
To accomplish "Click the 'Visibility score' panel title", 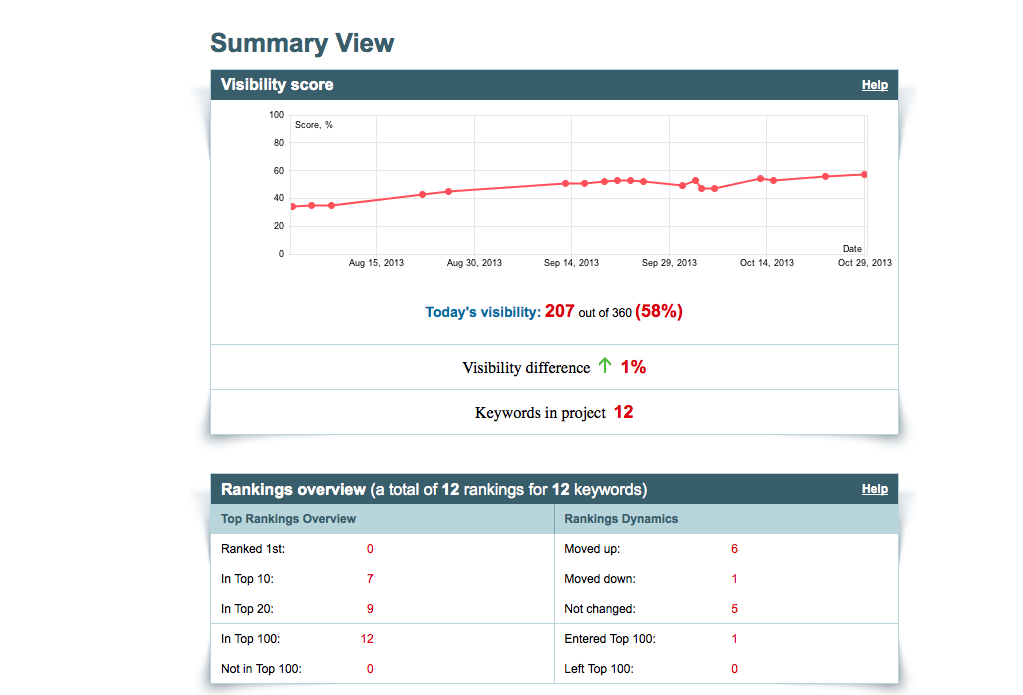I will [277, 85].
